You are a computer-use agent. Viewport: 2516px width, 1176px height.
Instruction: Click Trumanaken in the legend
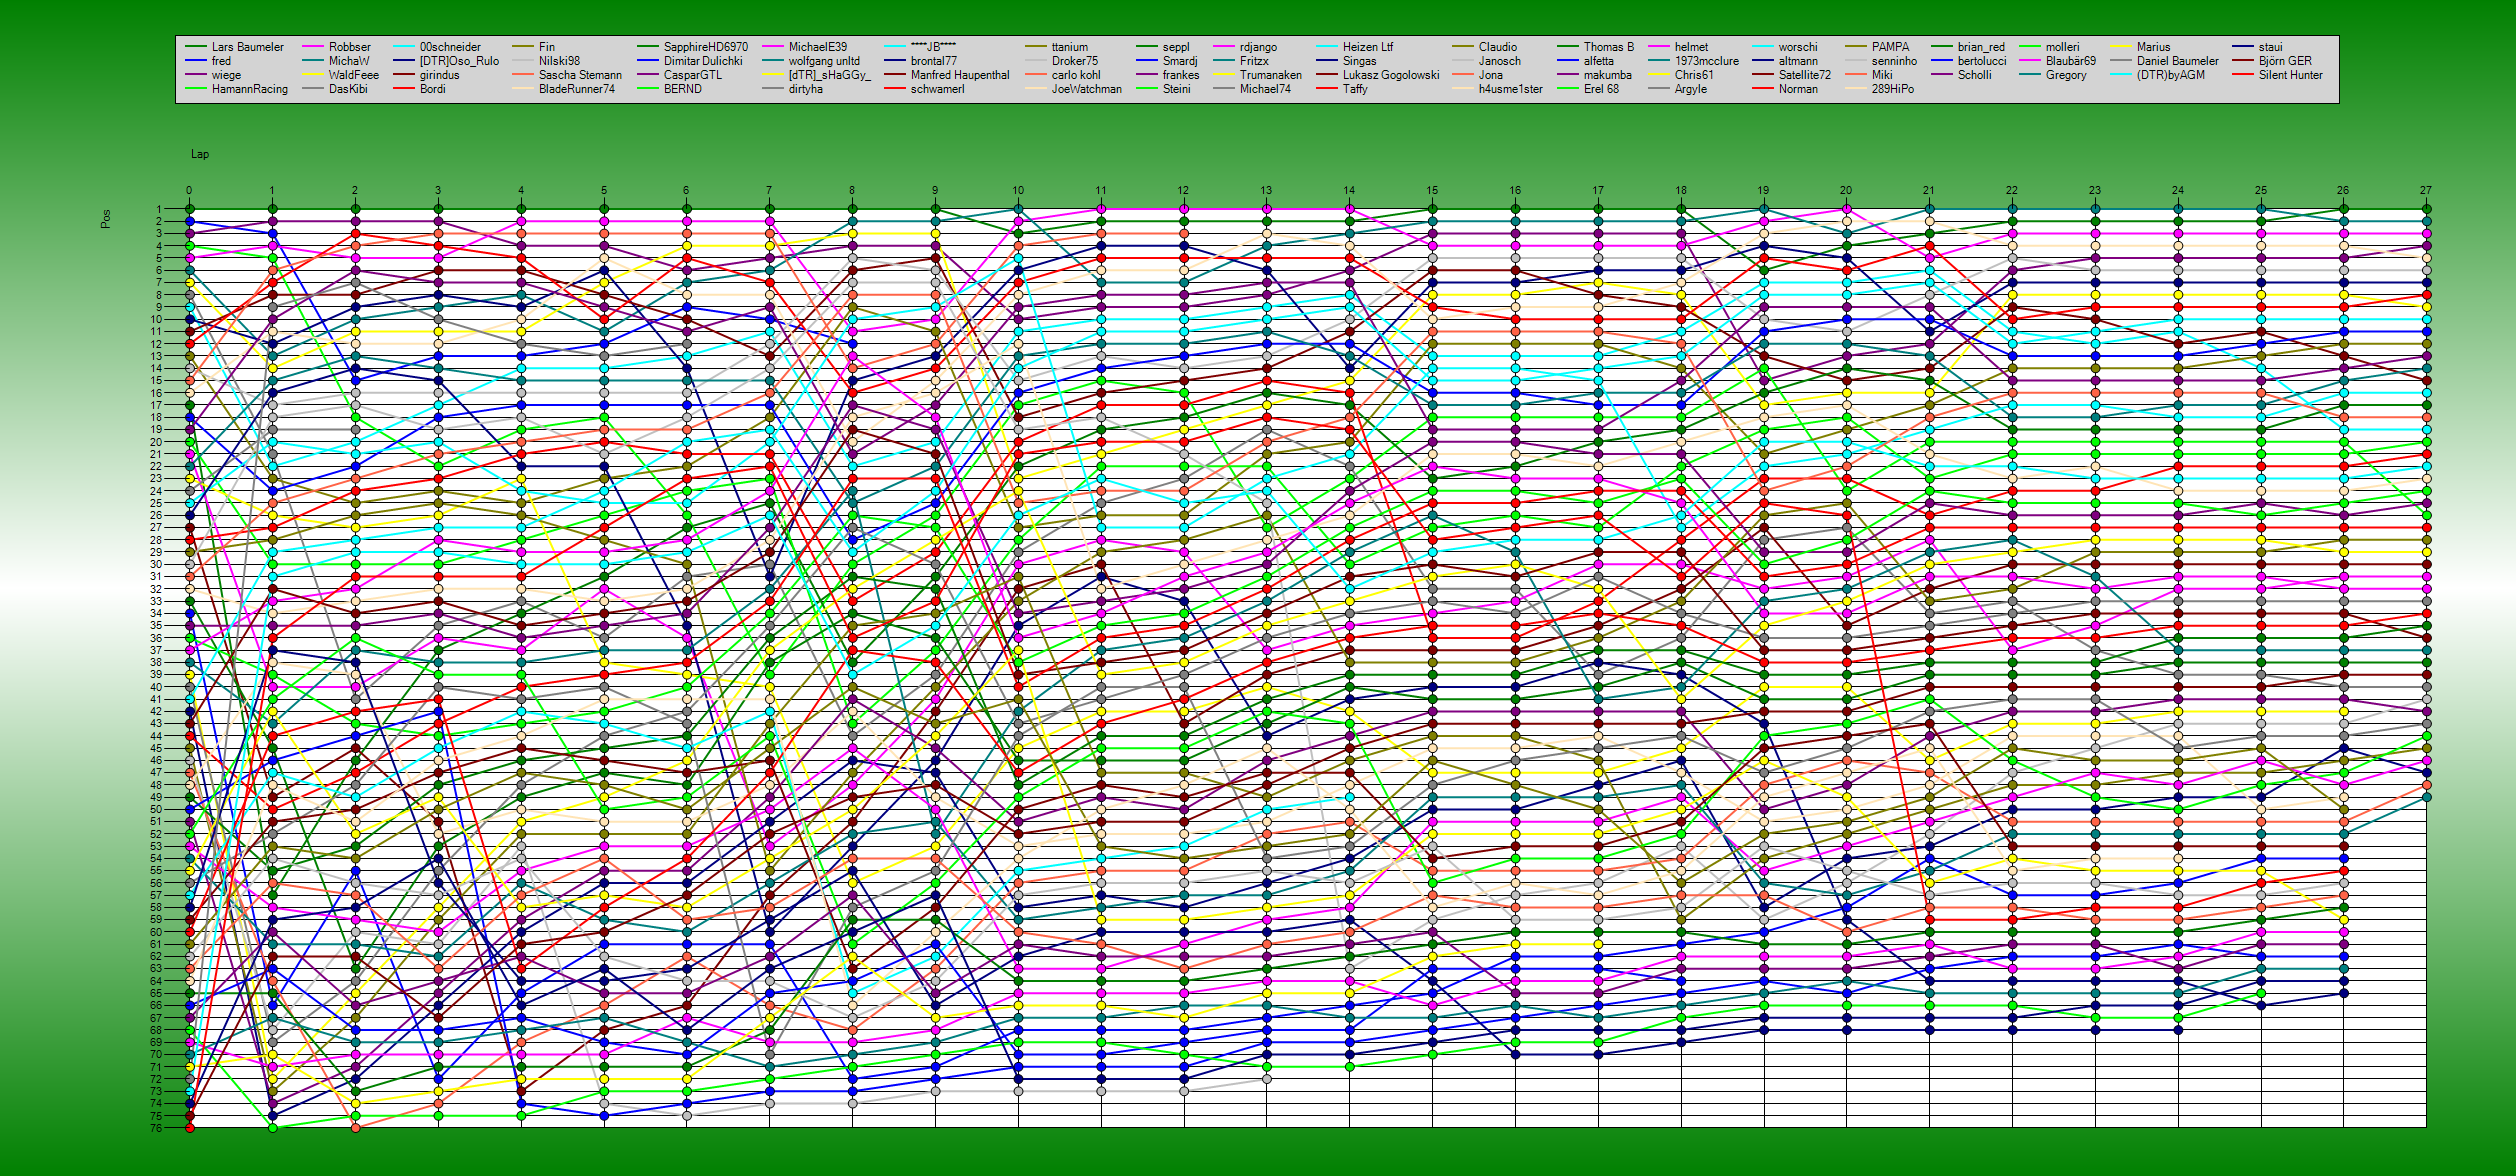click(x=1270, y=75)
